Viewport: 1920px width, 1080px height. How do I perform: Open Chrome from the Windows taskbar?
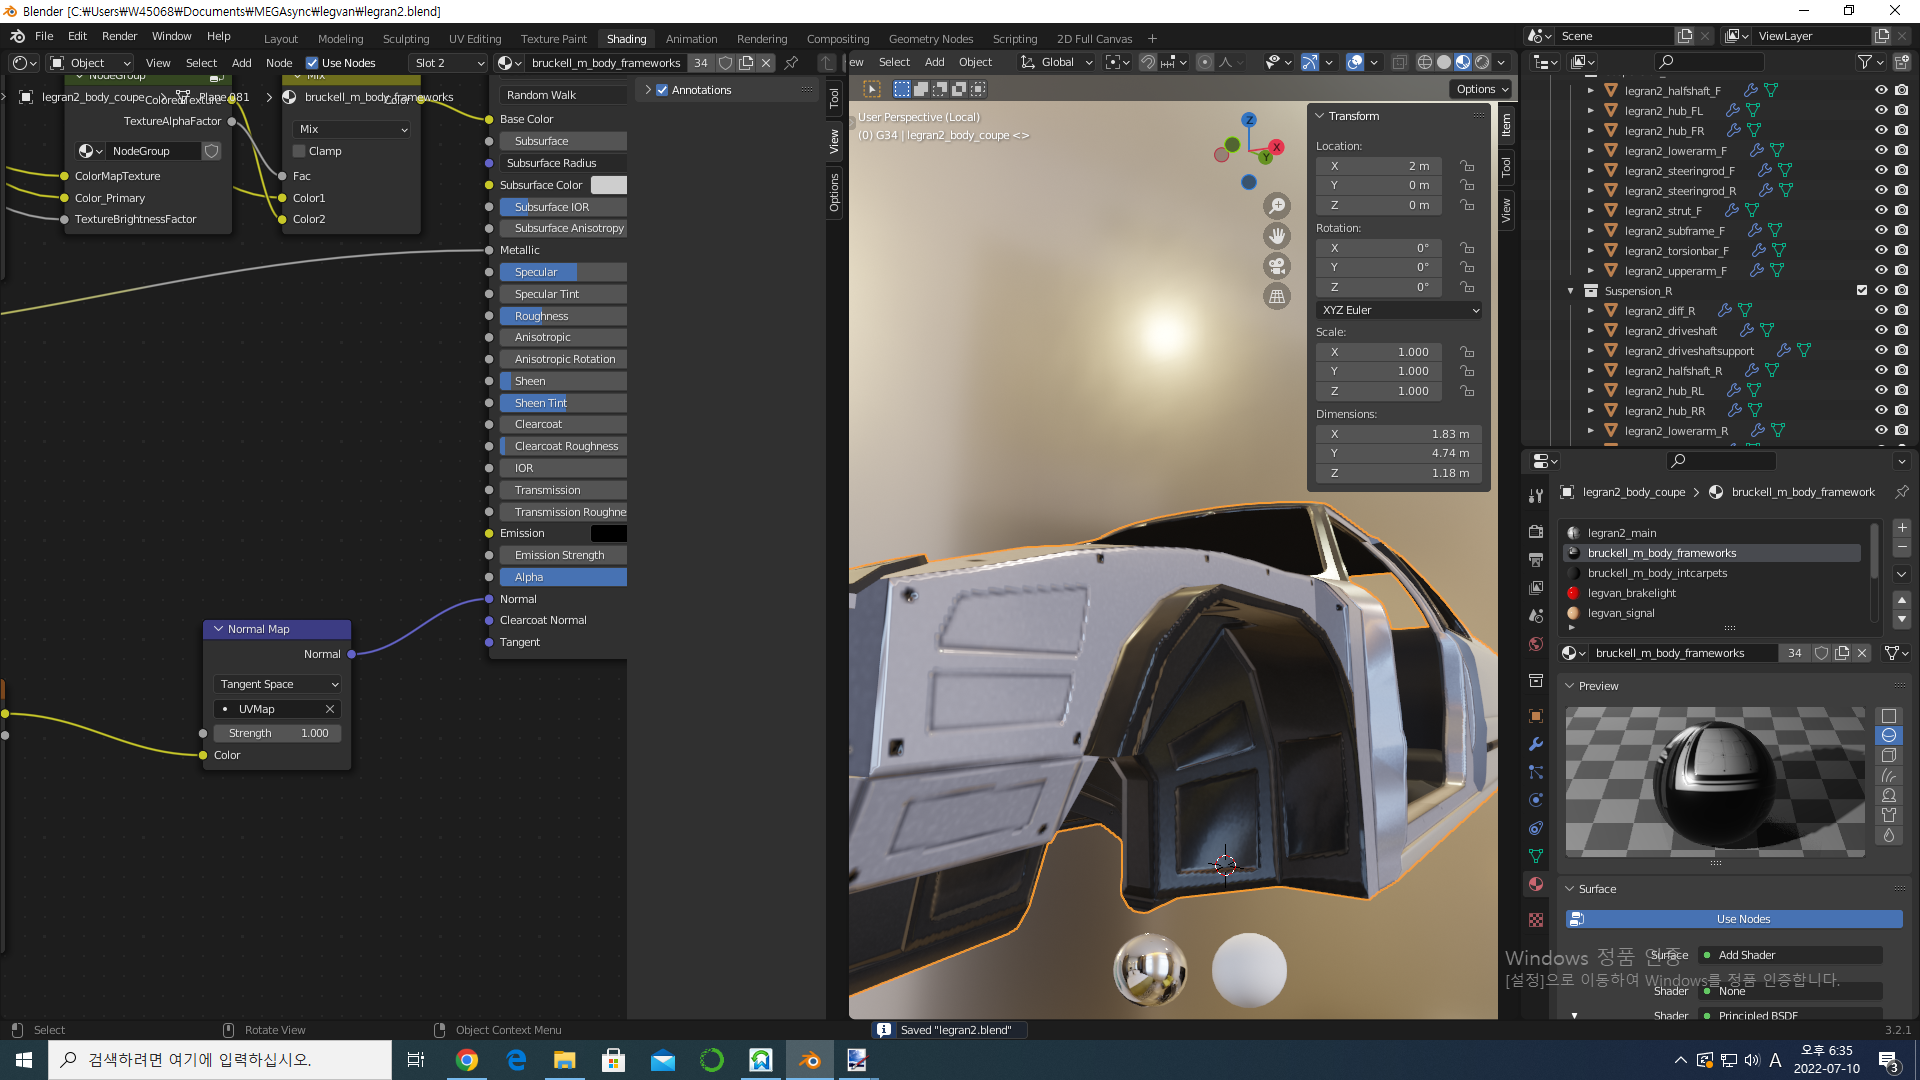pos(467,1060)
